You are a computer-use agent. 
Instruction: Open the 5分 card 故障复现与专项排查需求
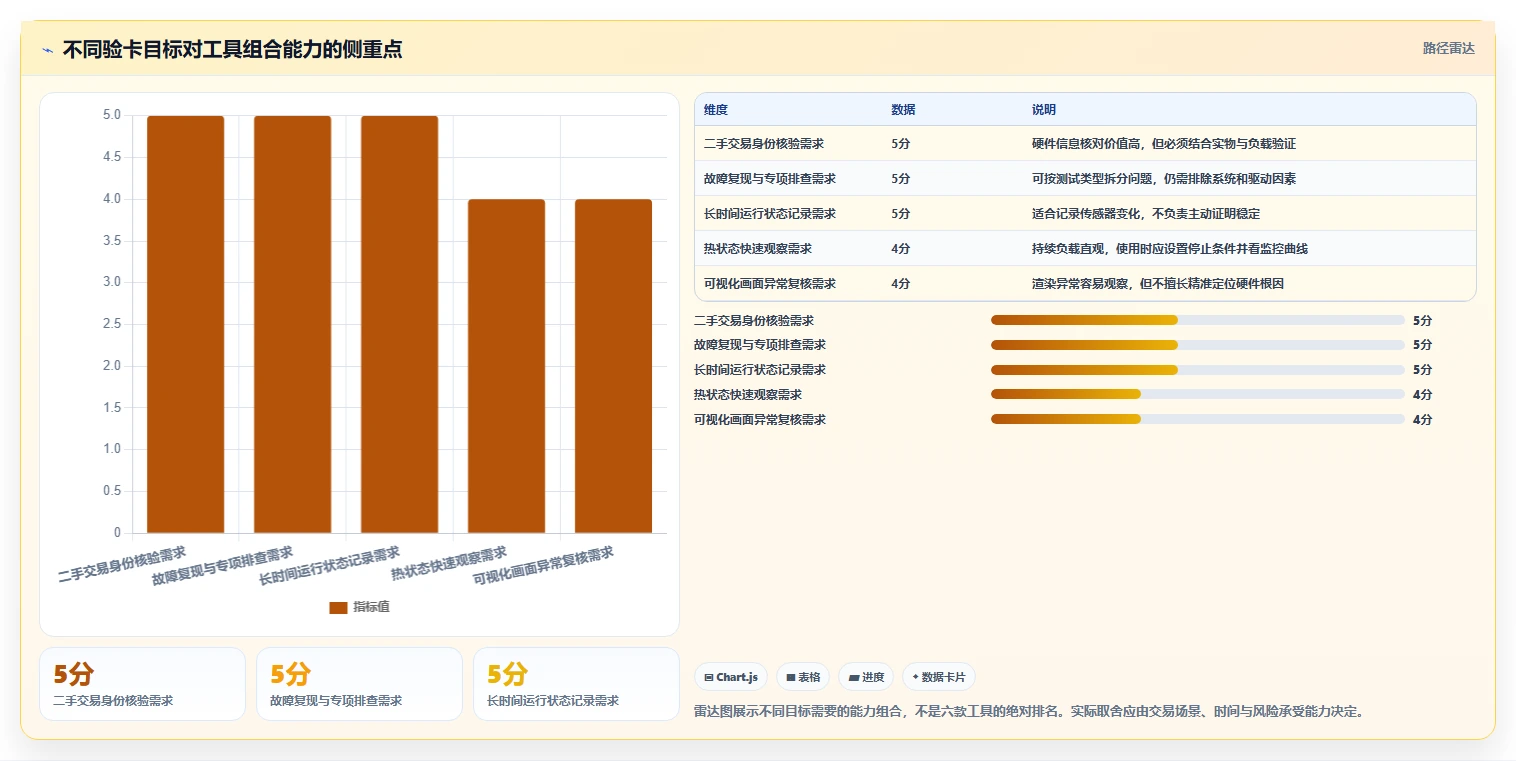click(359, 684)
